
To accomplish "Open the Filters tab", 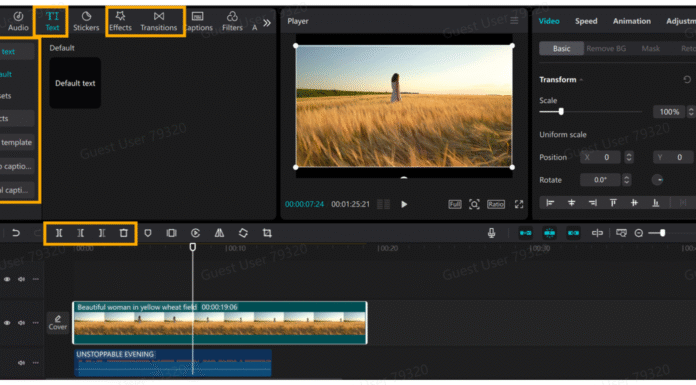I will 232,22.
